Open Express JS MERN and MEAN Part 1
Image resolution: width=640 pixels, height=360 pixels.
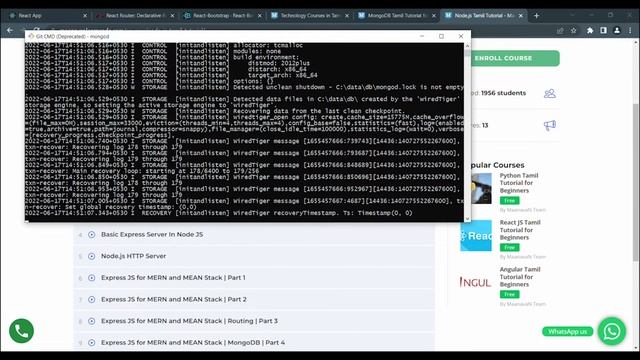[x=173, y=278]
